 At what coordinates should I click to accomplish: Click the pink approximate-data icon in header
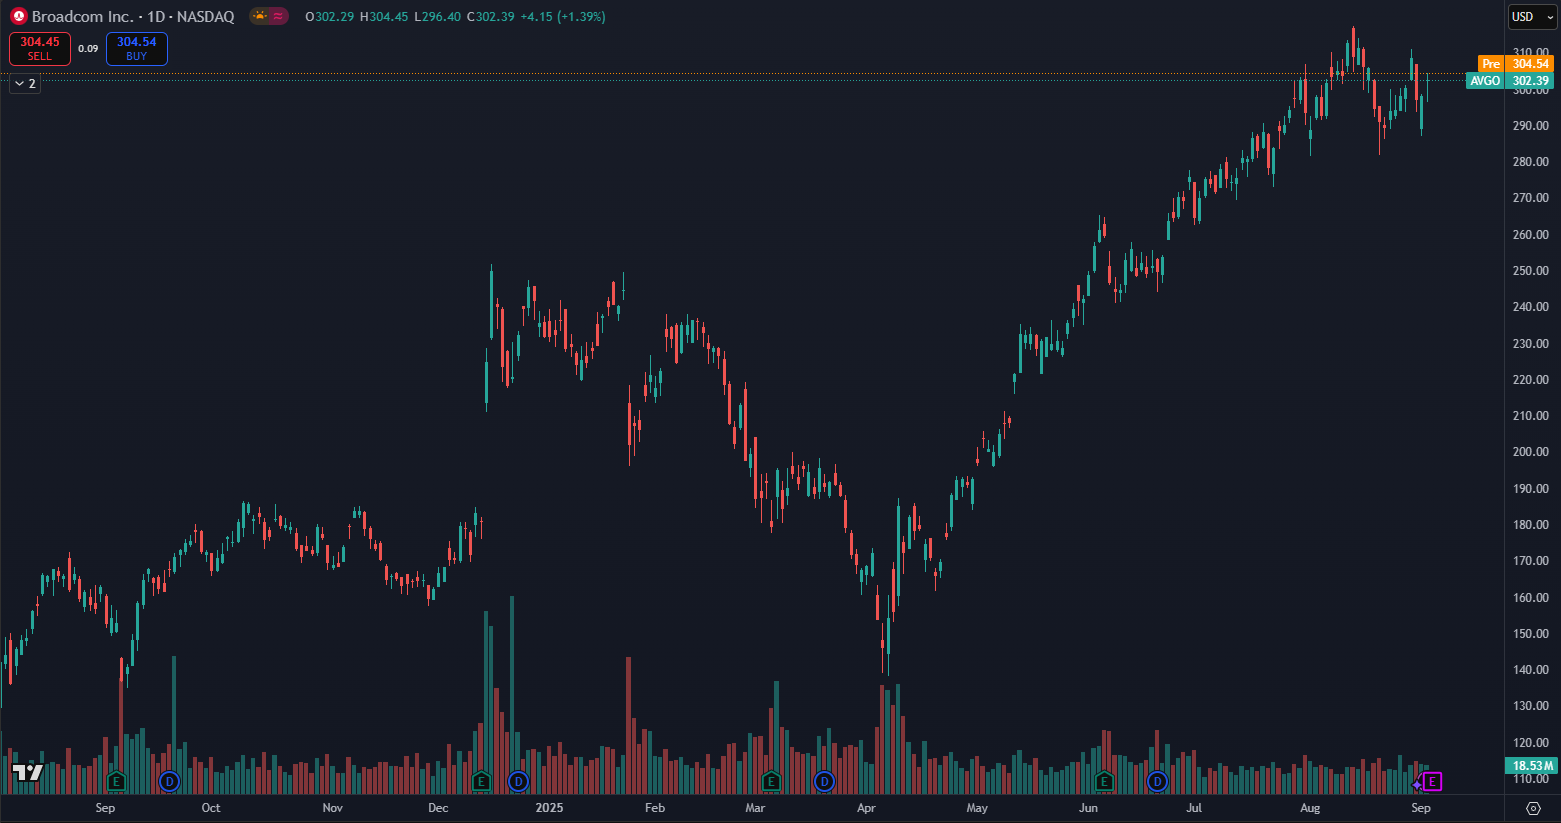(x=278, y=16)
